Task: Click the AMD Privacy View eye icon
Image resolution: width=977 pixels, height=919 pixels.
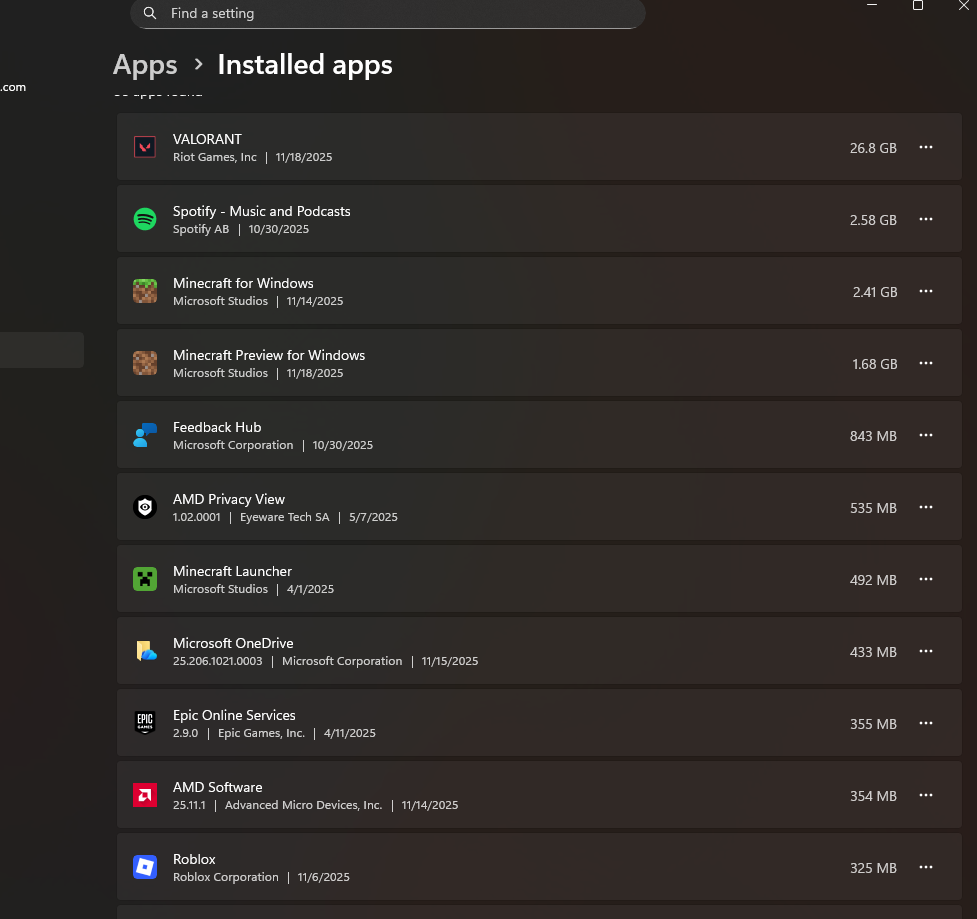Action: click(145, 507)
